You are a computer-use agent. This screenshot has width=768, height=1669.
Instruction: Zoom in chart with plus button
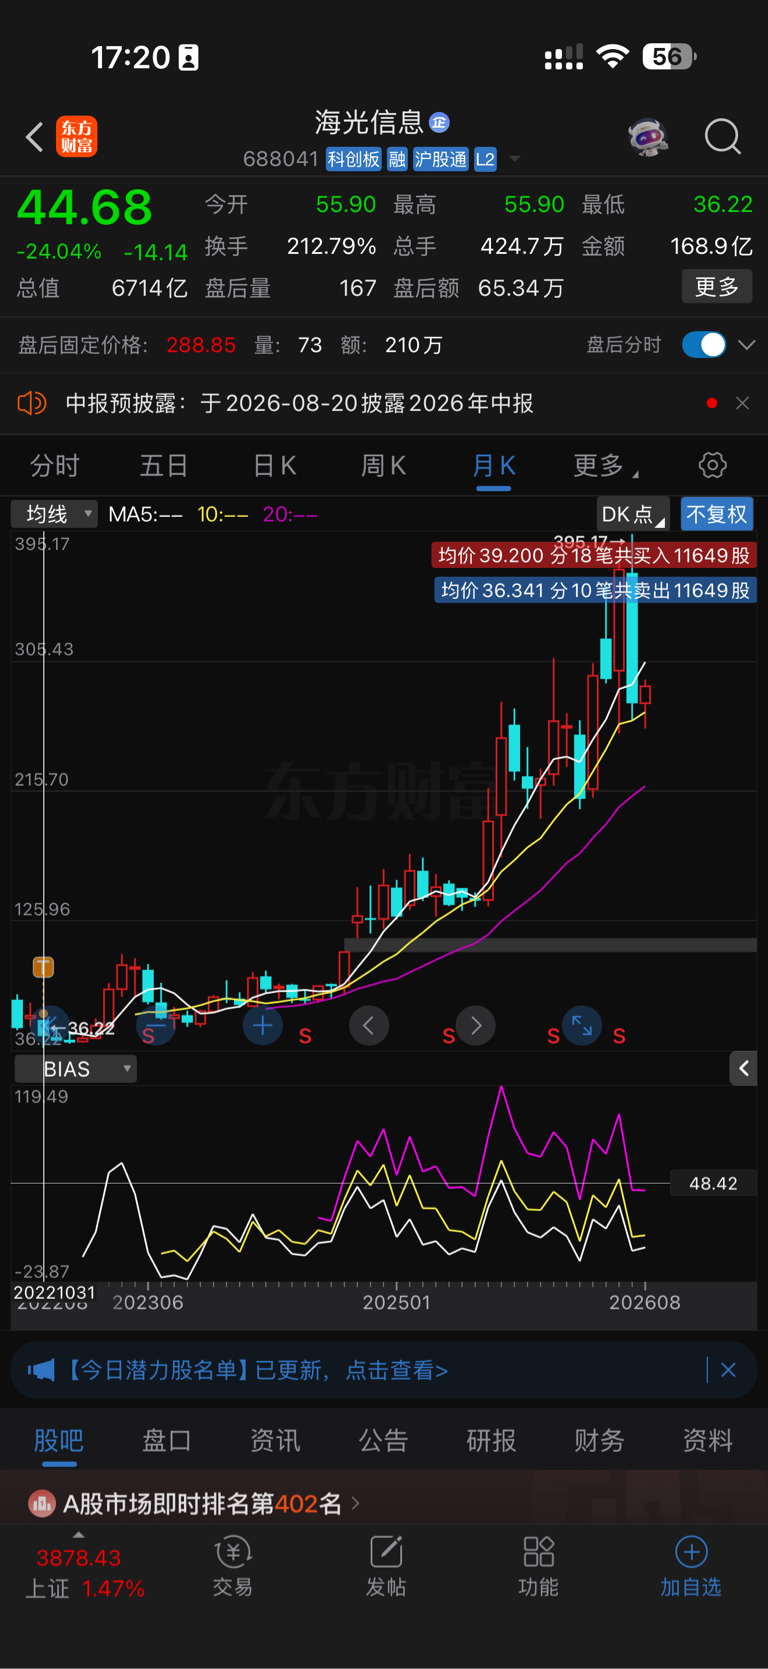pyautogui.click(x=262, y=1026)
